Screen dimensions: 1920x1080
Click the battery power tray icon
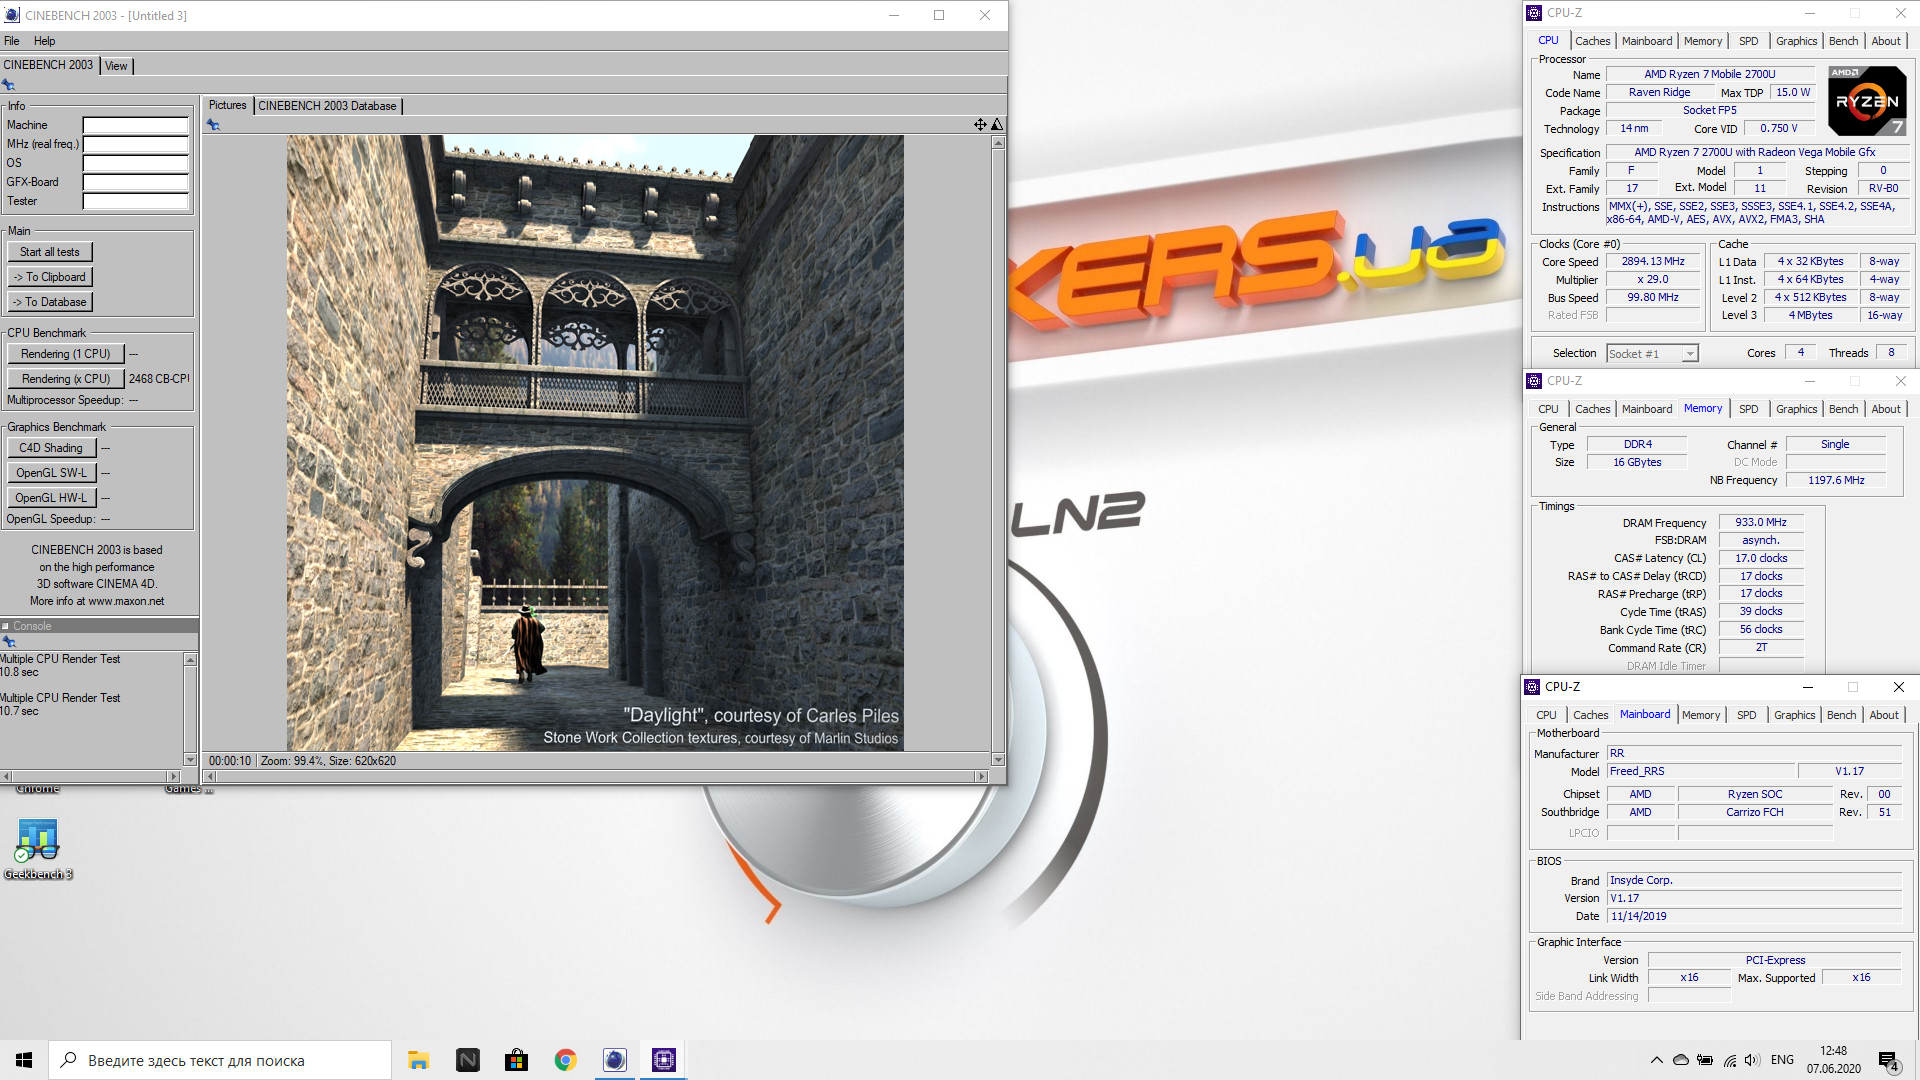[x=1705, y=1060]
